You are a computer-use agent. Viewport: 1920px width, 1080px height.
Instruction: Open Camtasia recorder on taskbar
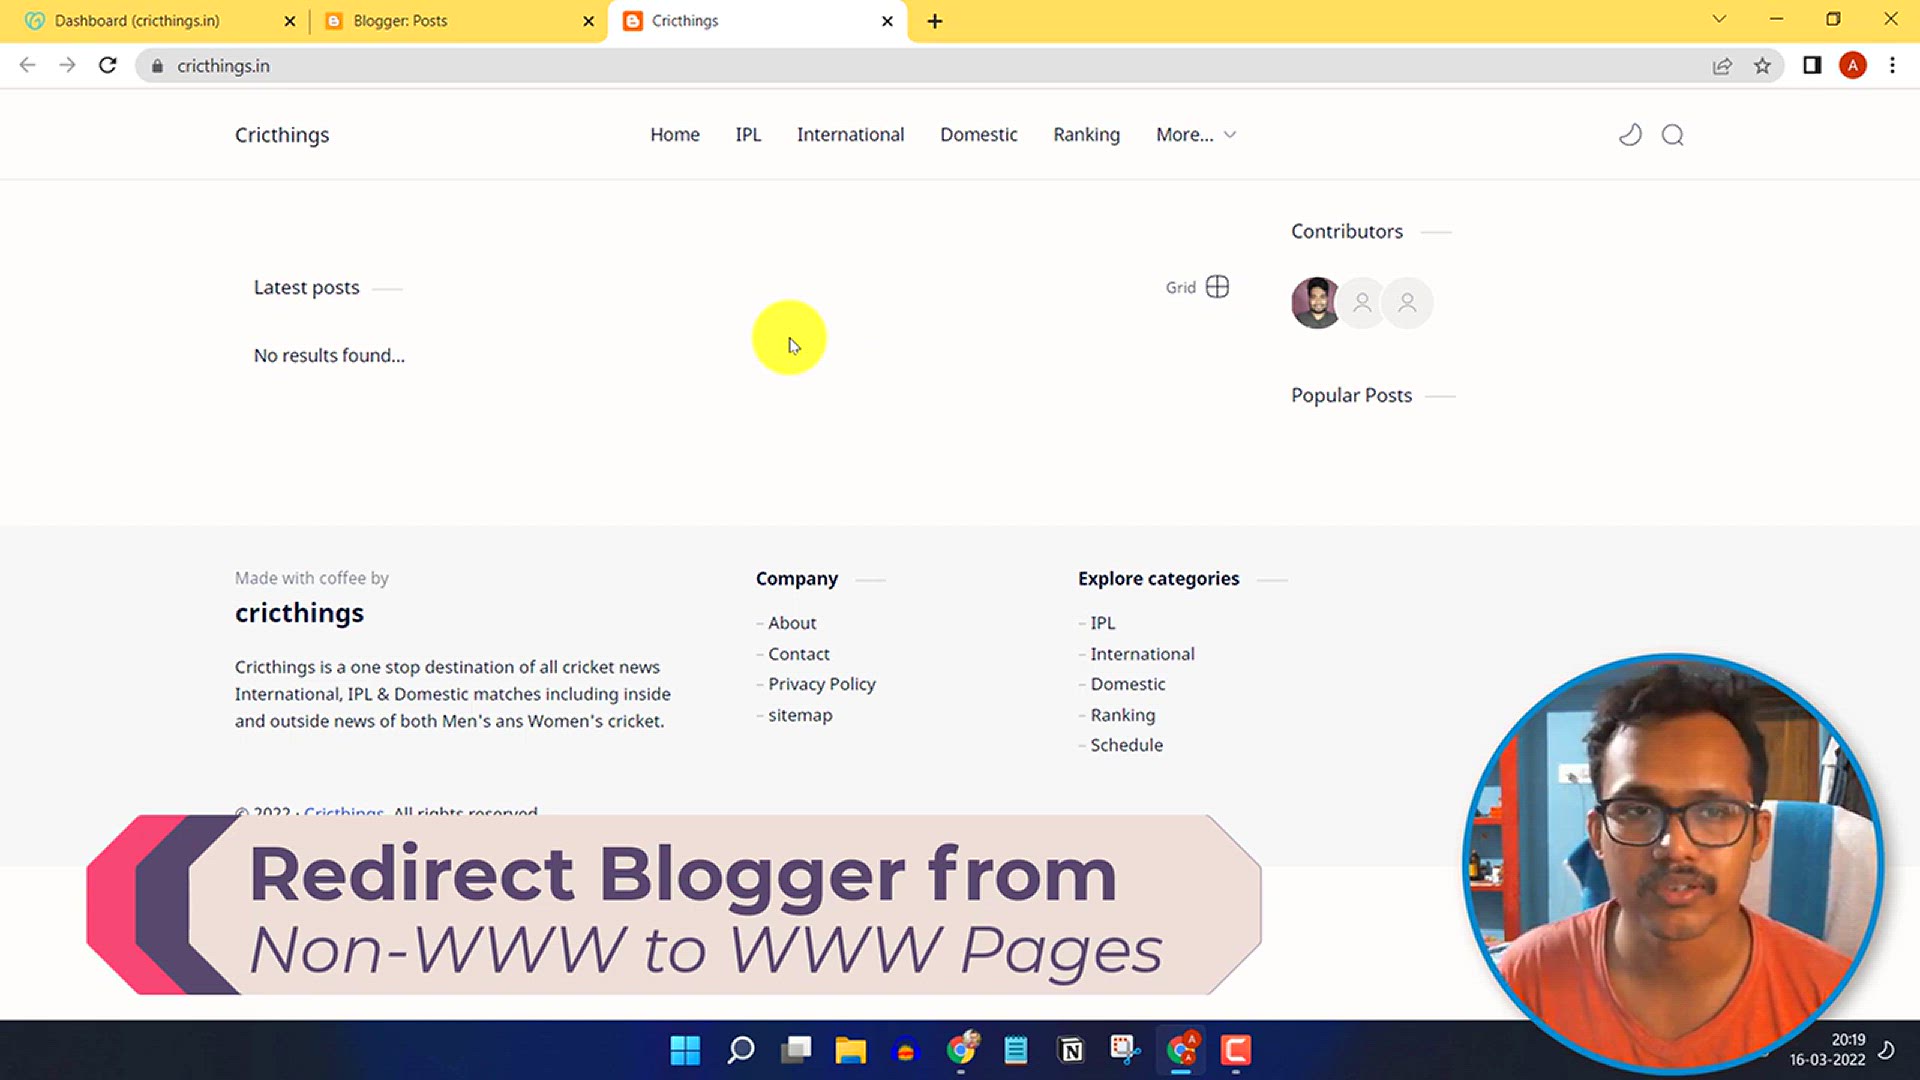click(1236, 1050)
